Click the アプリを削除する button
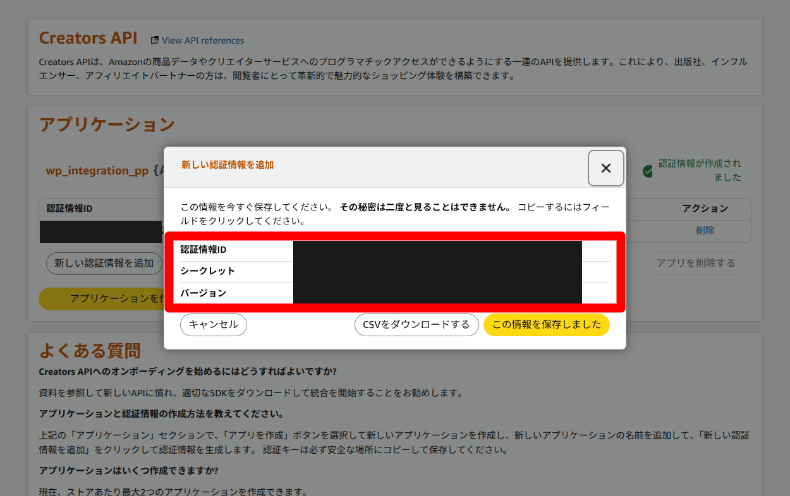 click(696, 263)
